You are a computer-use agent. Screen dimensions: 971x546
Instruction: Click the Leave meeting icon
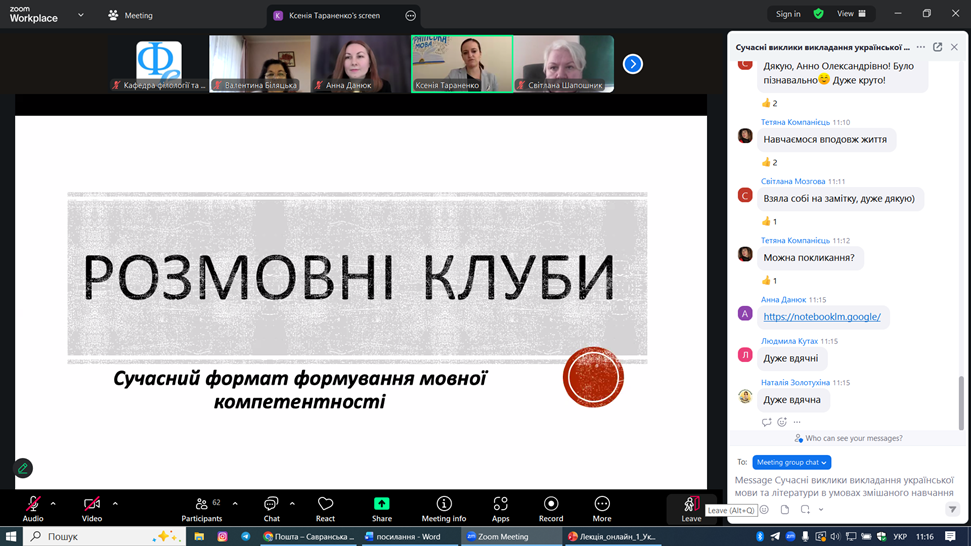coord(691,506)
